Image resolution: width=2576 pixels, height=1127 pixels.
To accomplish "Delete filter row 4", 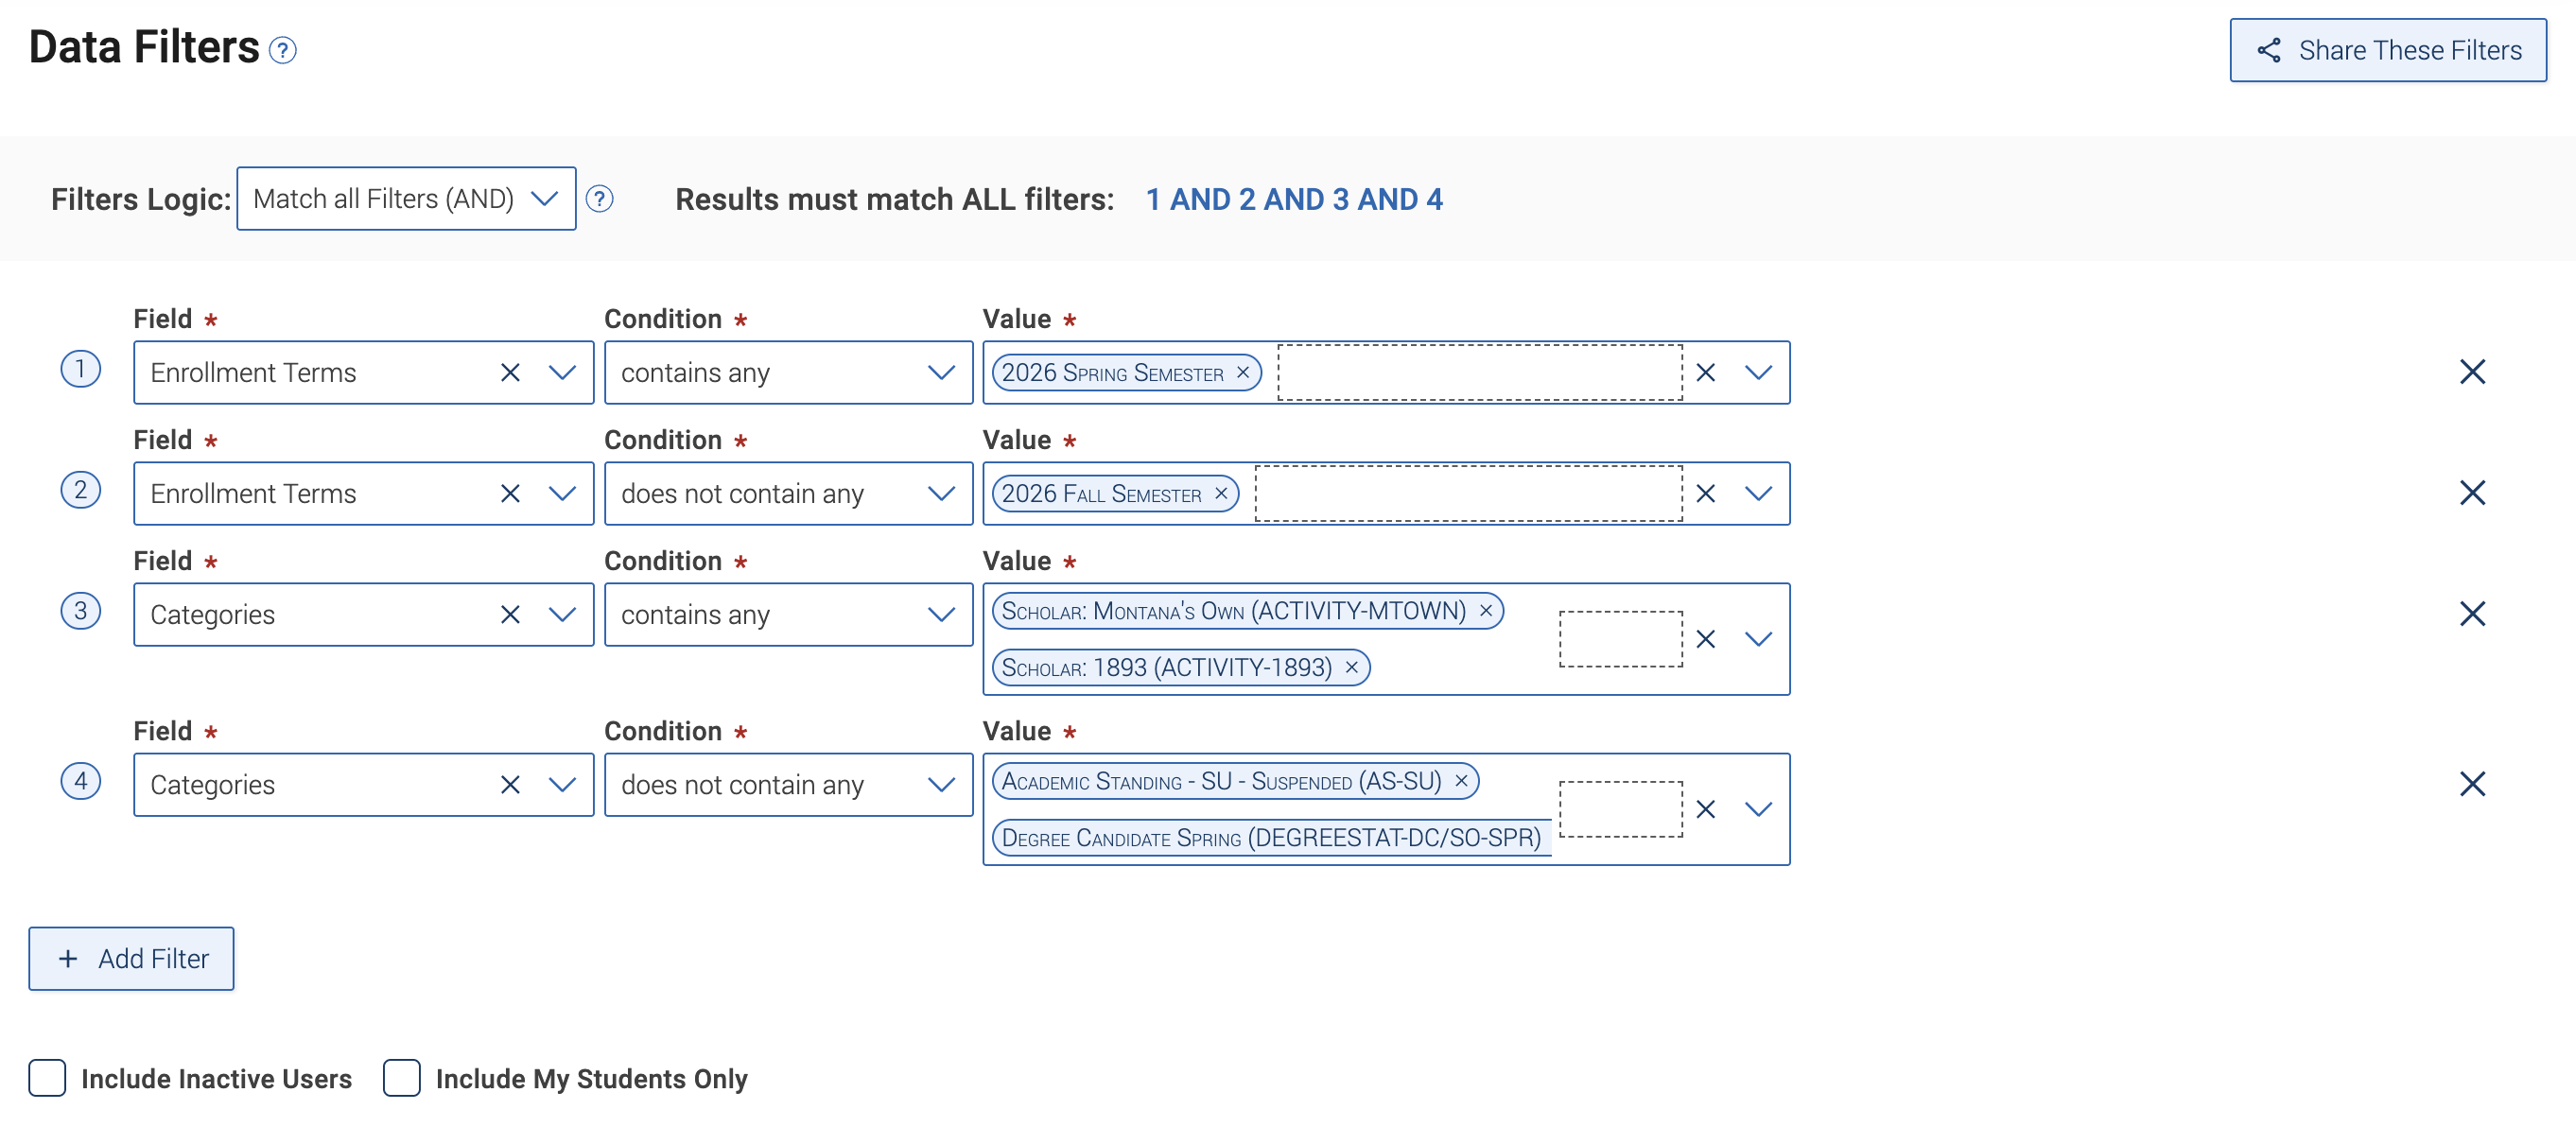I will point(2472,784).
